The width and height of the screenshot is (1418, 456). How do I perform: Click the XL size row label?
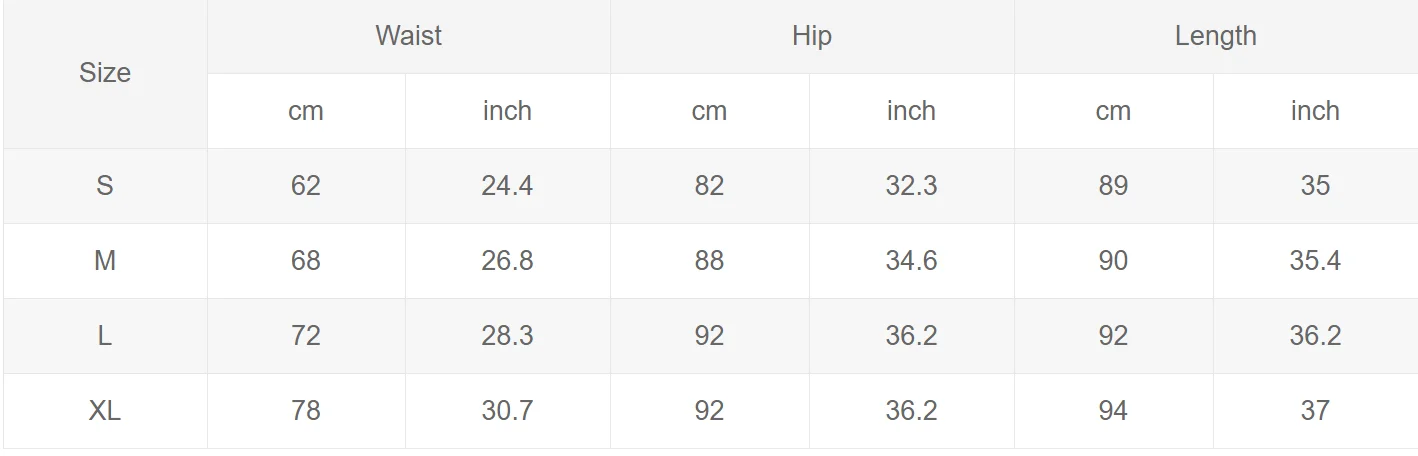[105, 411]
